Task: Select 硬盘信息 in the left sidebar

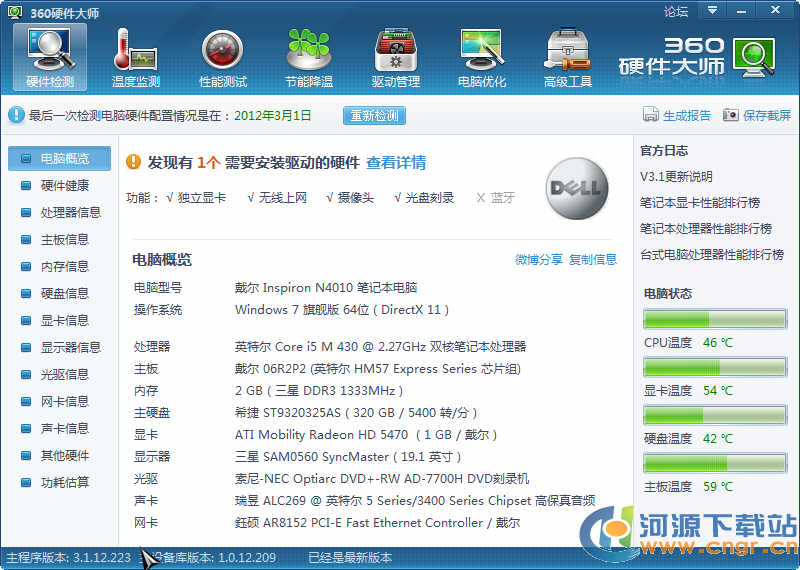Action: (64, 293)
